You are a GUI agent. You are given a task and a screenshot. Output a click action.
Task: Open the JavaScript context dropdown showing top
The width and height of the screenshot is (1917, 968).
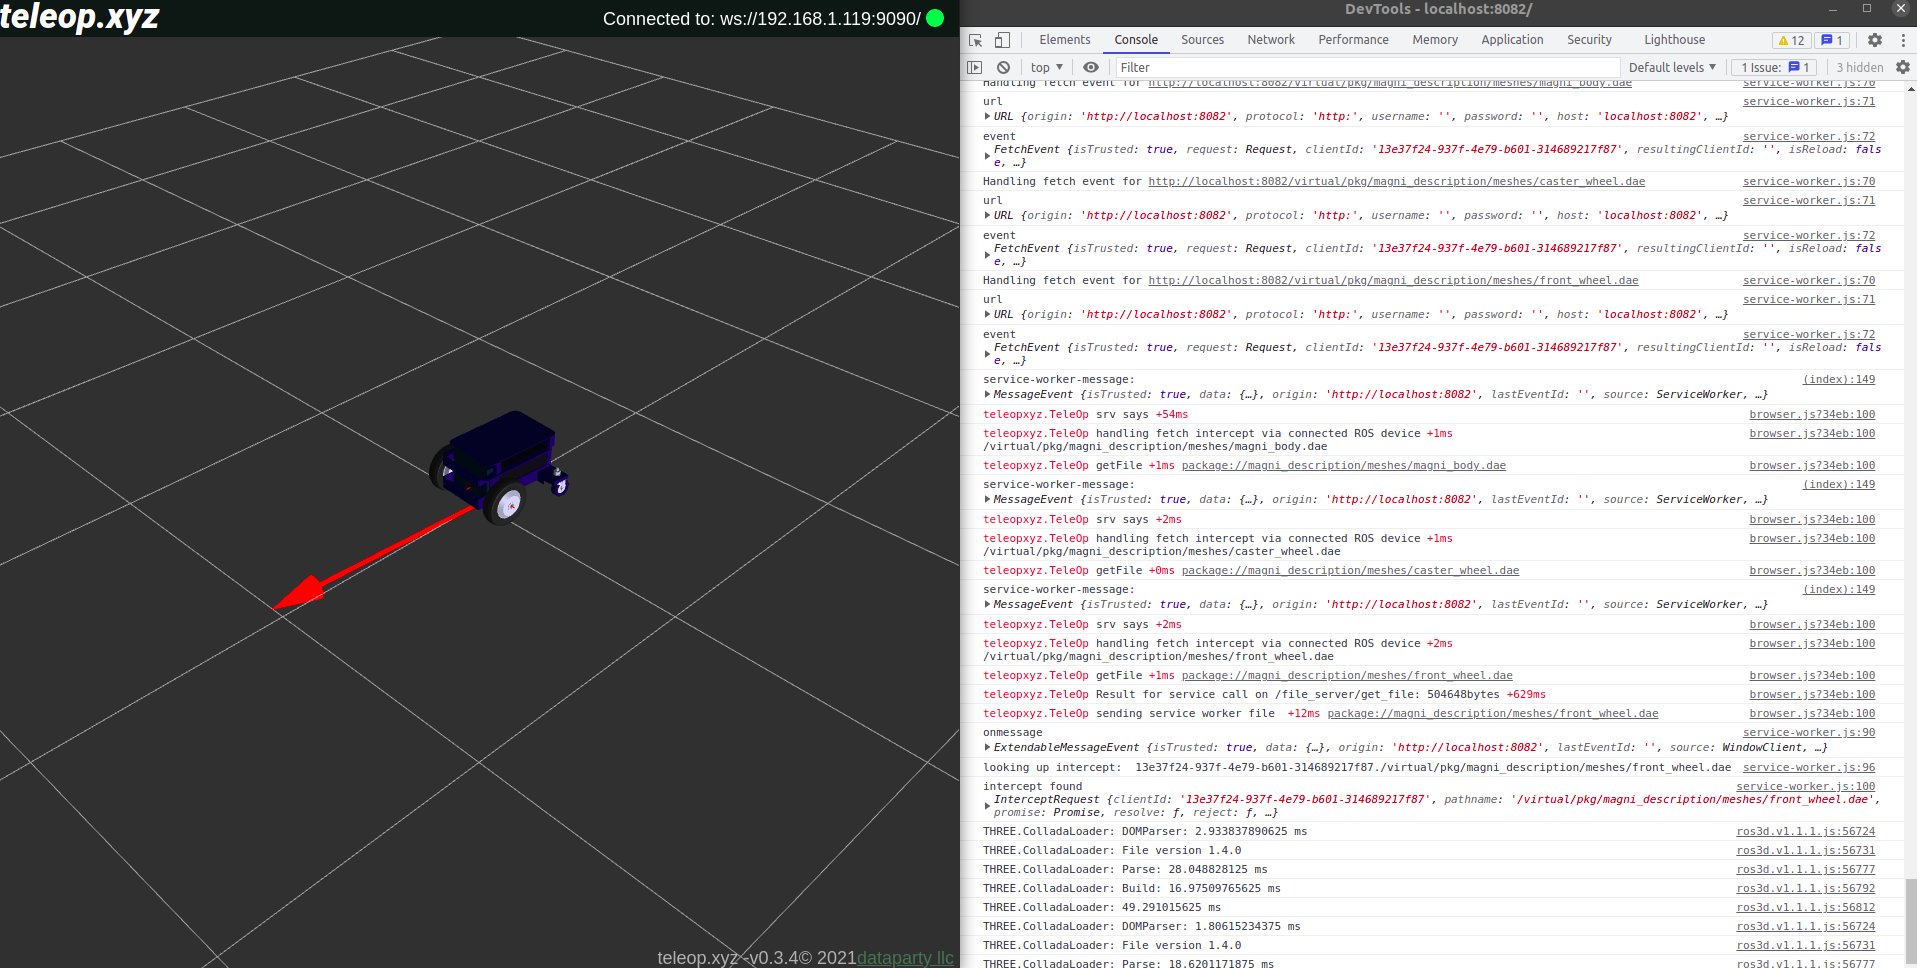(x=1045, y=67)
